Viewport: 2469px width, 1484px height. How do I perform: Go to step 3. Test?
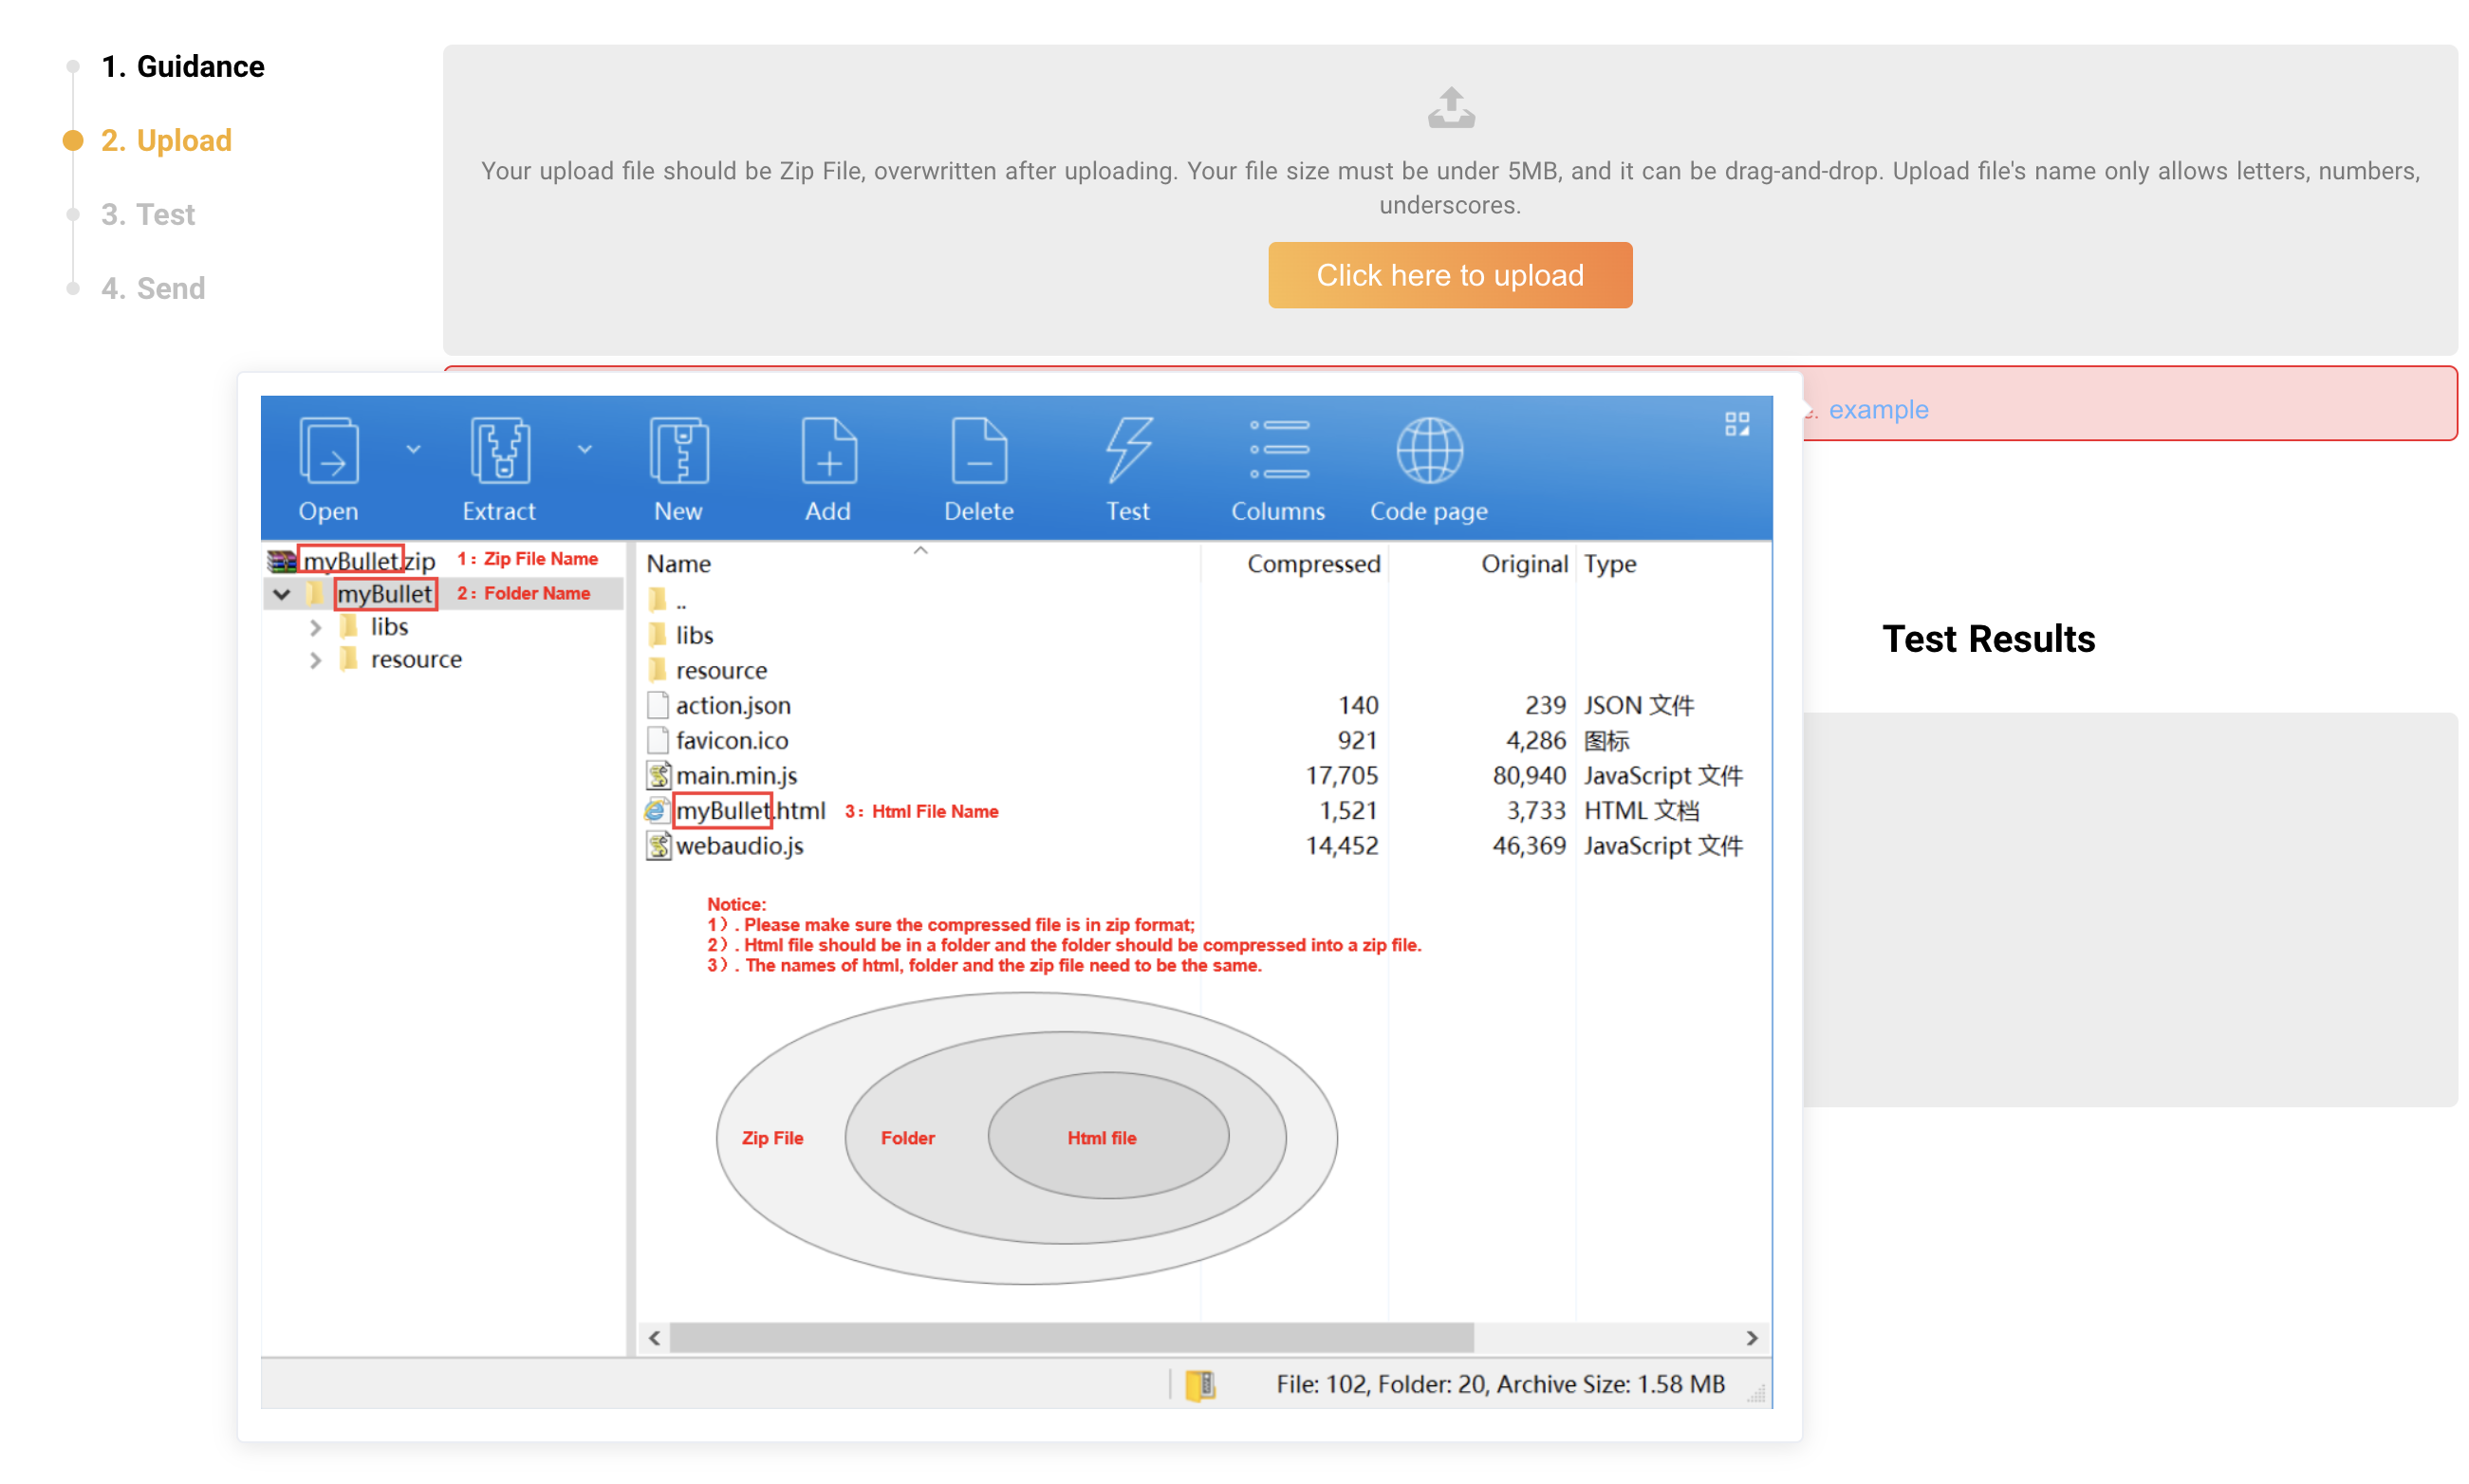click(x=148, y=214)
